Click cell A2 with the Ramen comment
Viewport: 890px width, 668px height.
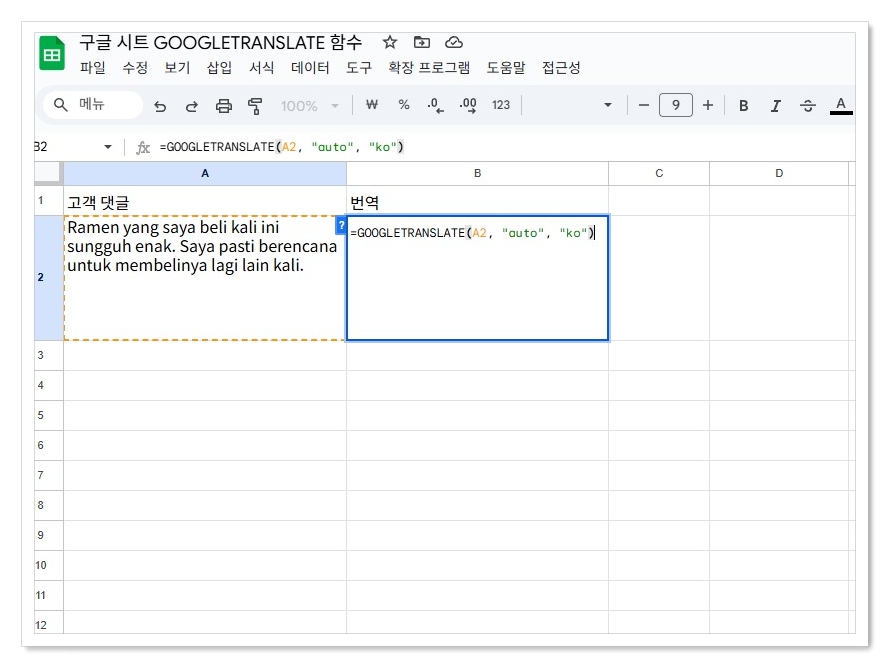[x=205, y=278]
